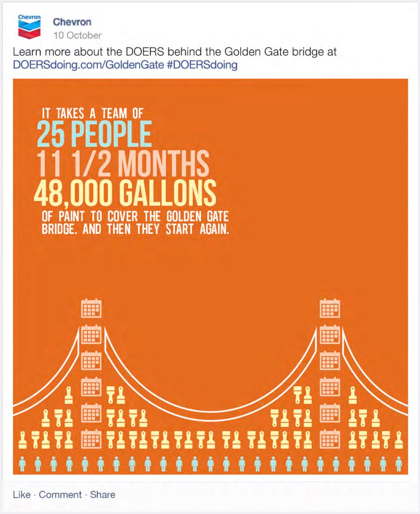Click the single paintbrush left of left tower
420x514 pixels.
[69, 395]
